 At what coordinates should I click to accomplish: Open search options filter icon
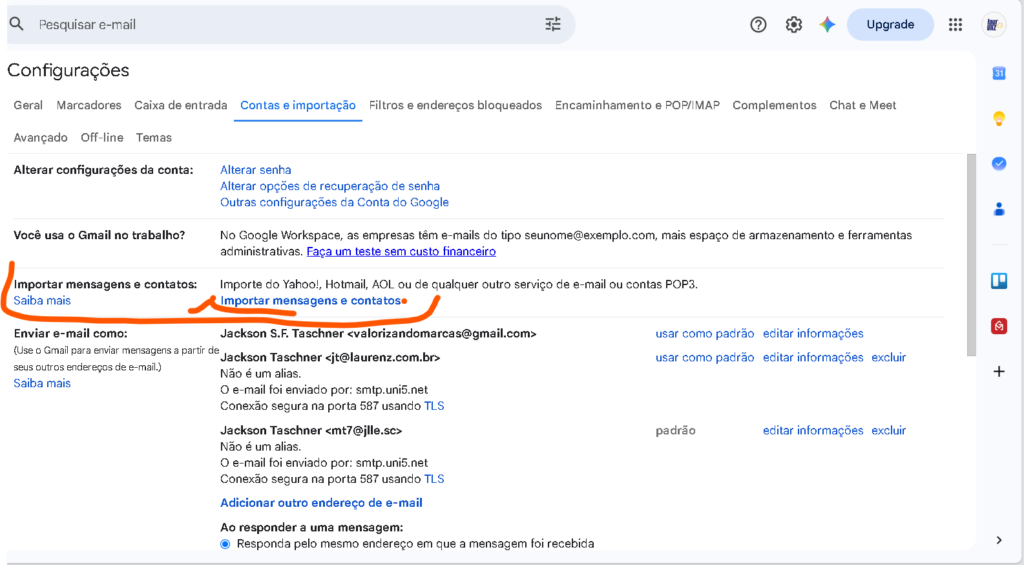(552, 24)
